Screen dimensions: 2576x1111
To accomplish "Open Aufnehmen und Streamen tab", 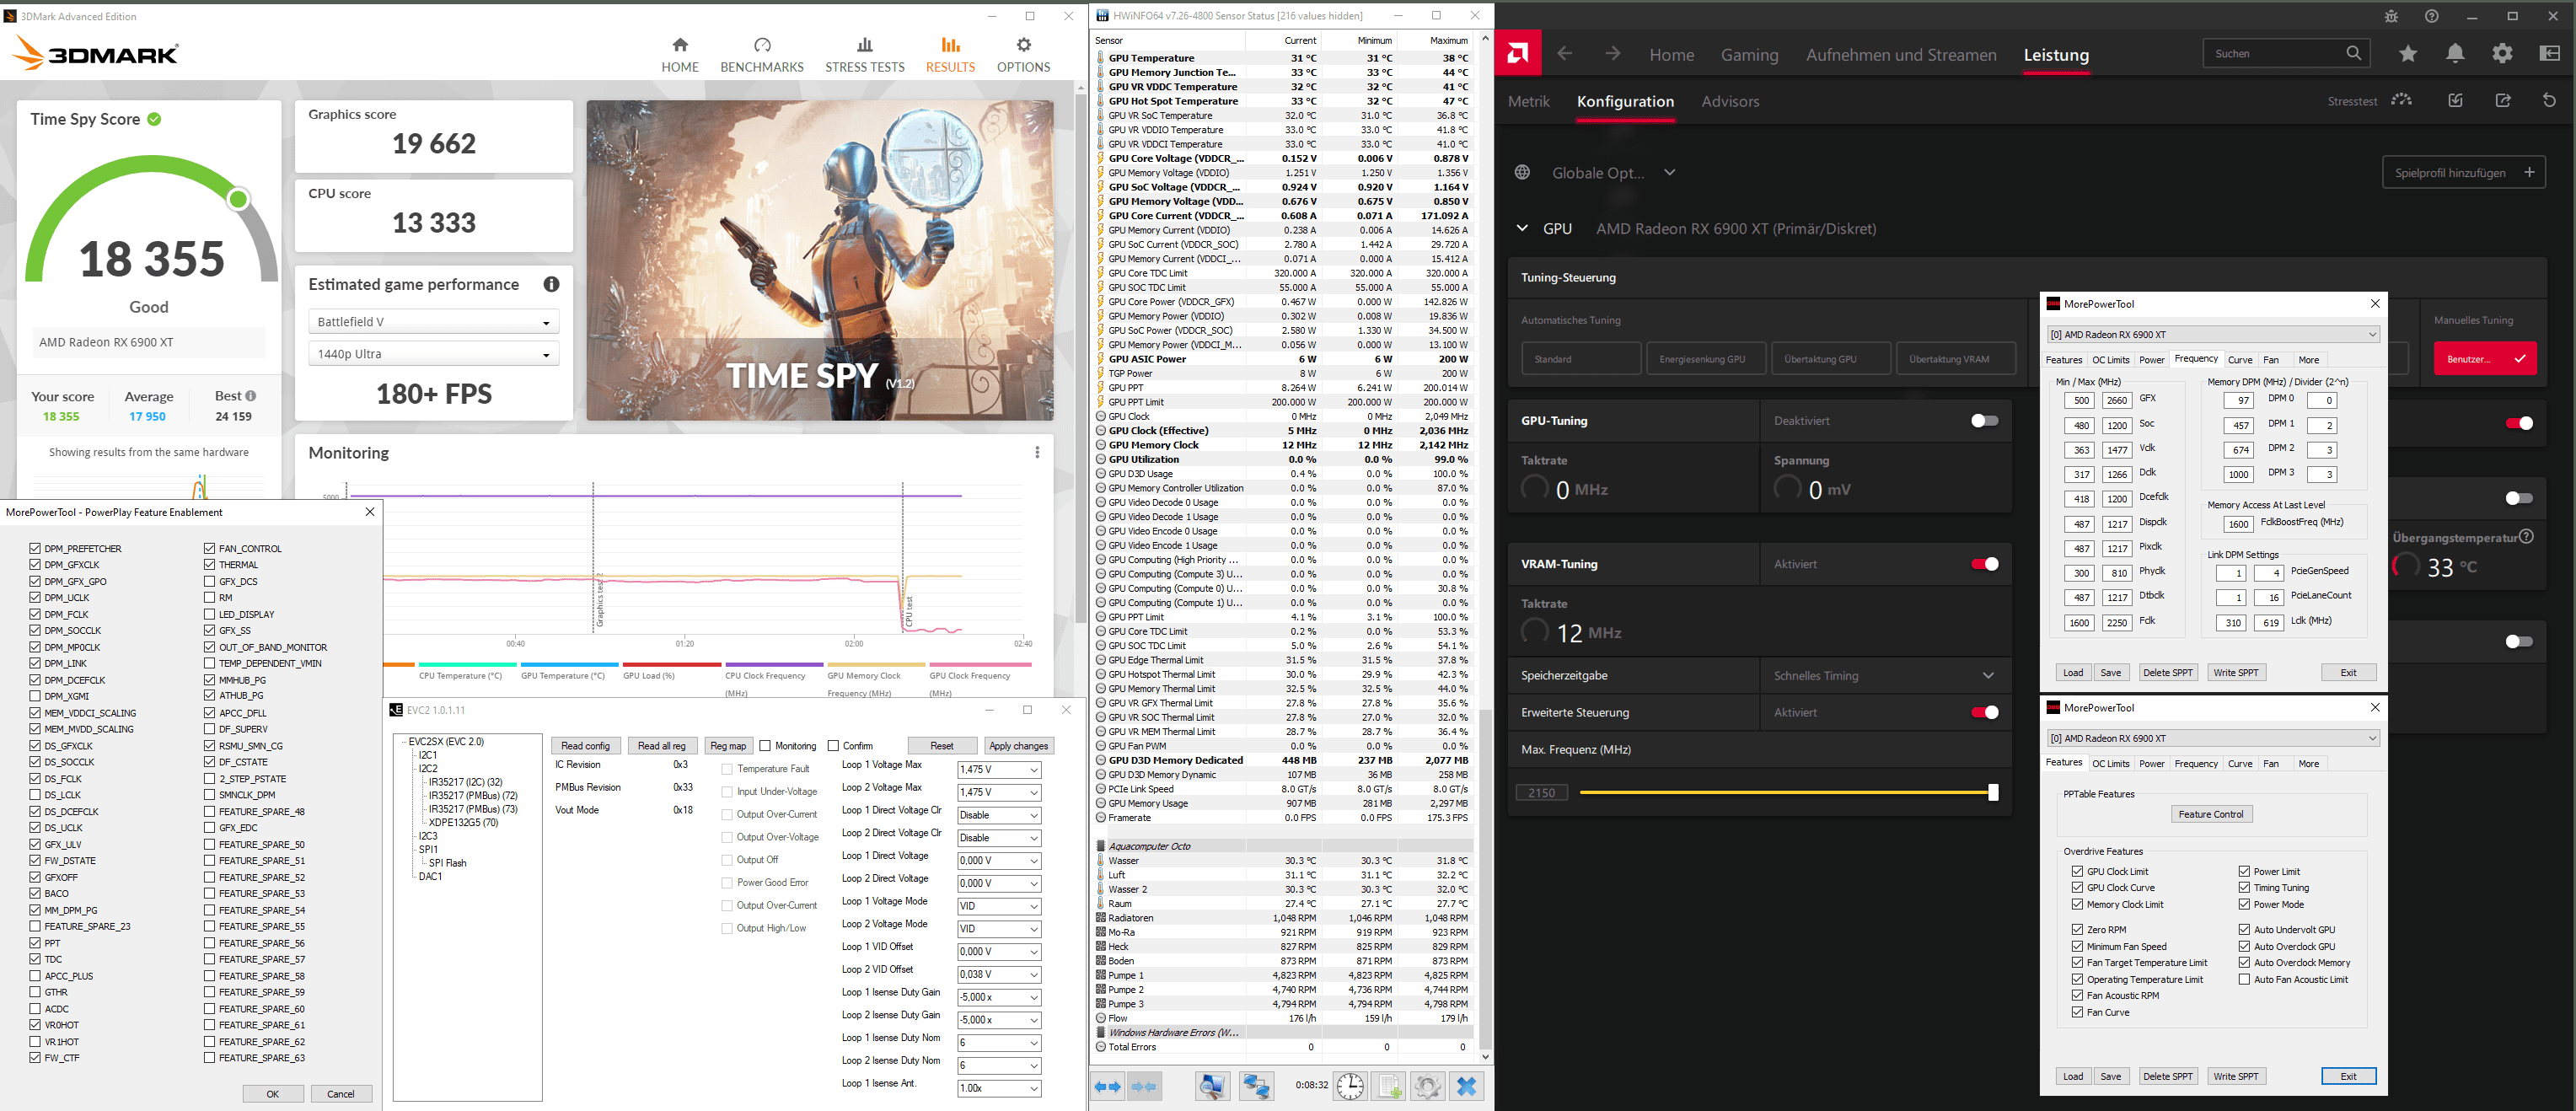I will pyautogui.click(x=1900, y=55).
